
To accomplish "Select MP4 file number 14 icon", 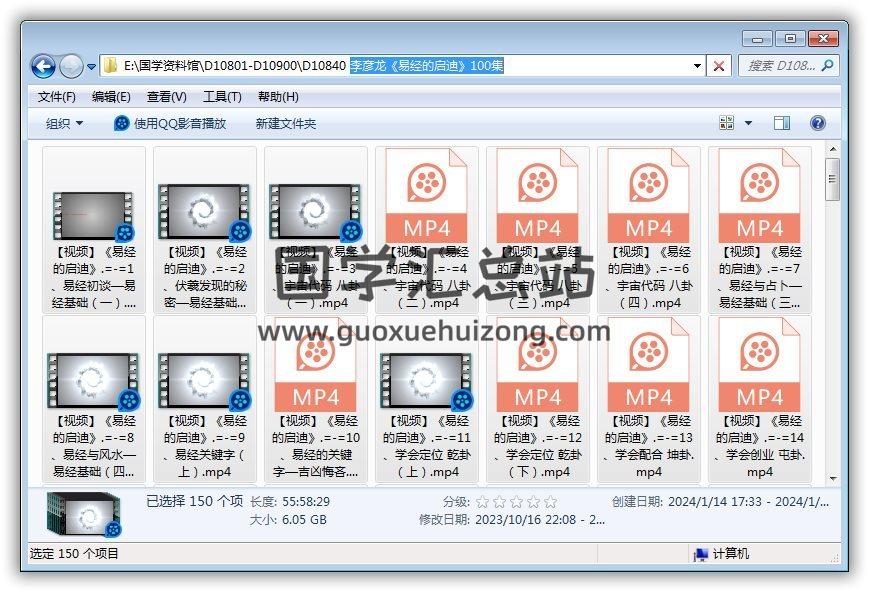I will (760, 365).
